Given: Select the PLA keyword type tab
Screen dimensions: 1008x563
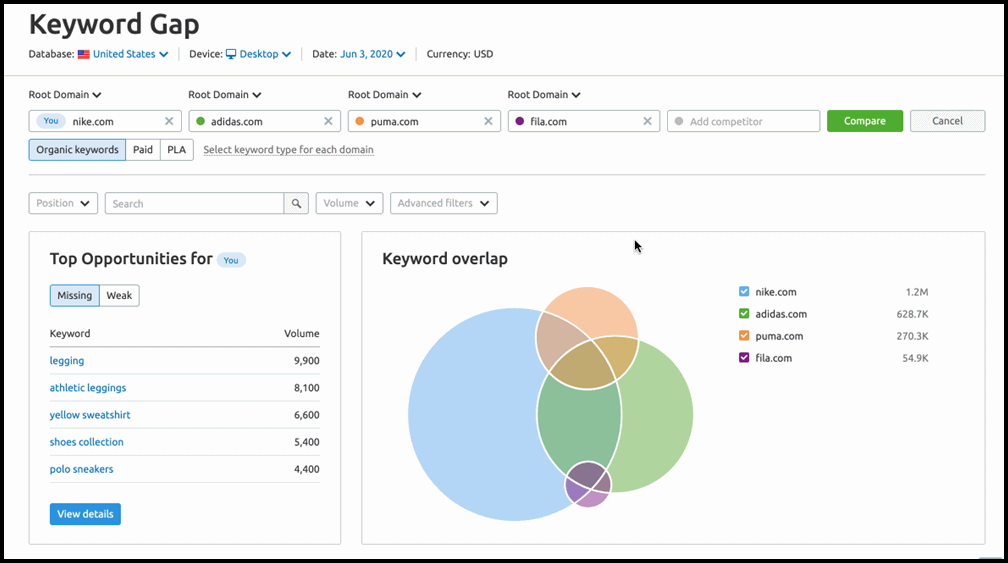Looking at the screenshot, I should [177, 150].
